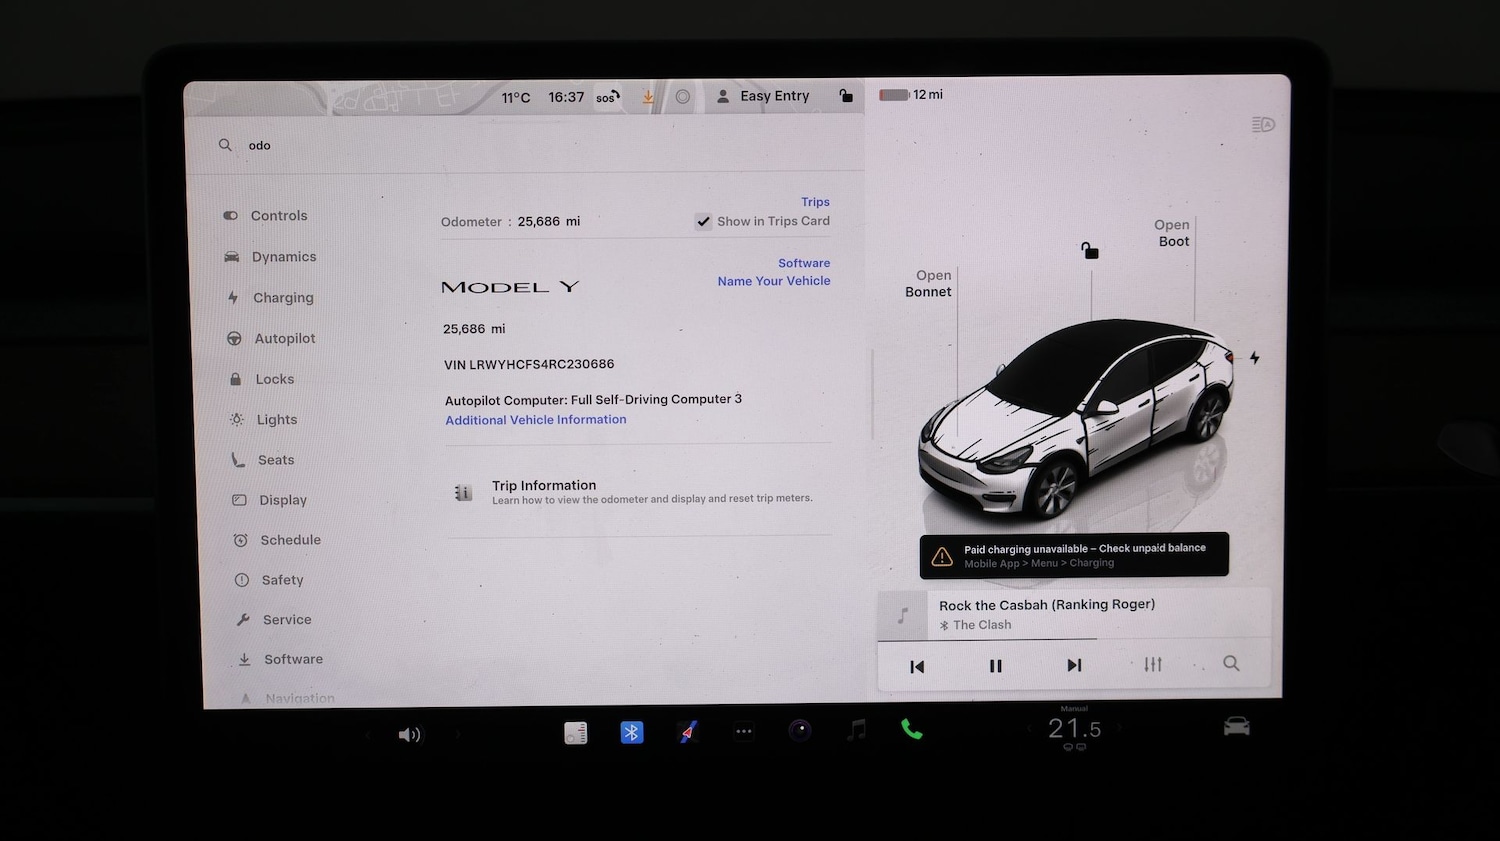
Task: Uncheck Show in Trips Card
Action: pyautogui.click(x=704, y=221)
